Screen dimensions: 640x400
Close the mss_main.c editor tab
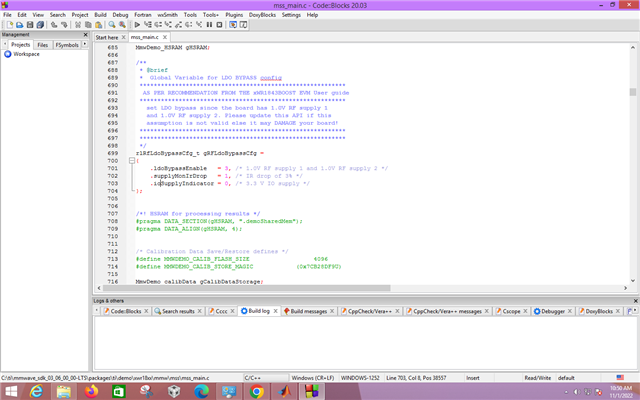(165, 37)
